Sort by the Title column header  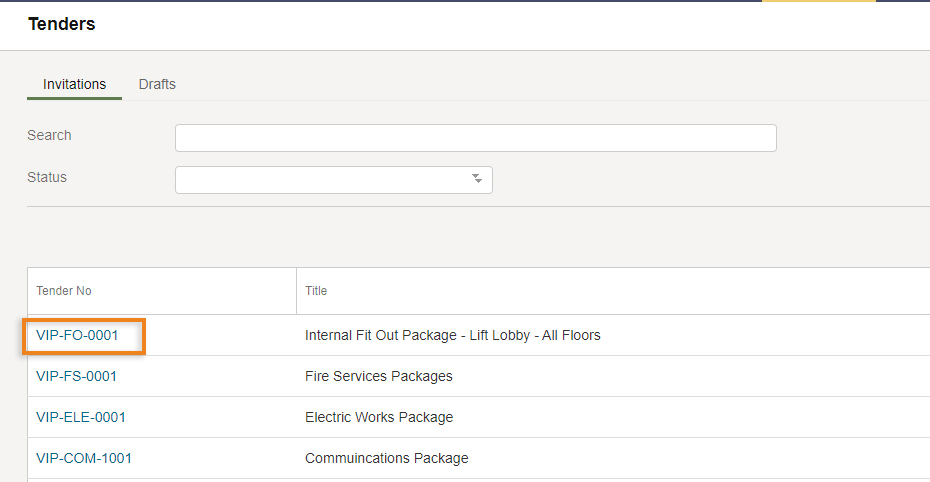(316, 291)
